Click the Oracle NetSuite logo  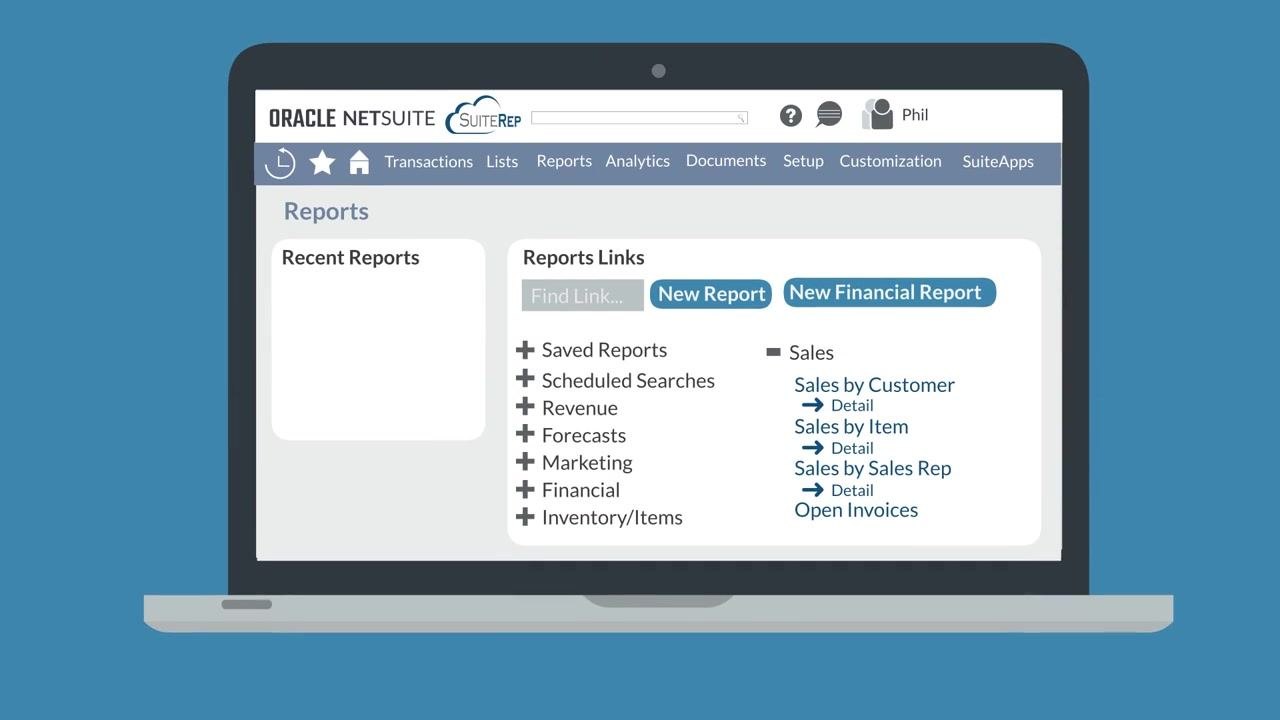[352, 118]
